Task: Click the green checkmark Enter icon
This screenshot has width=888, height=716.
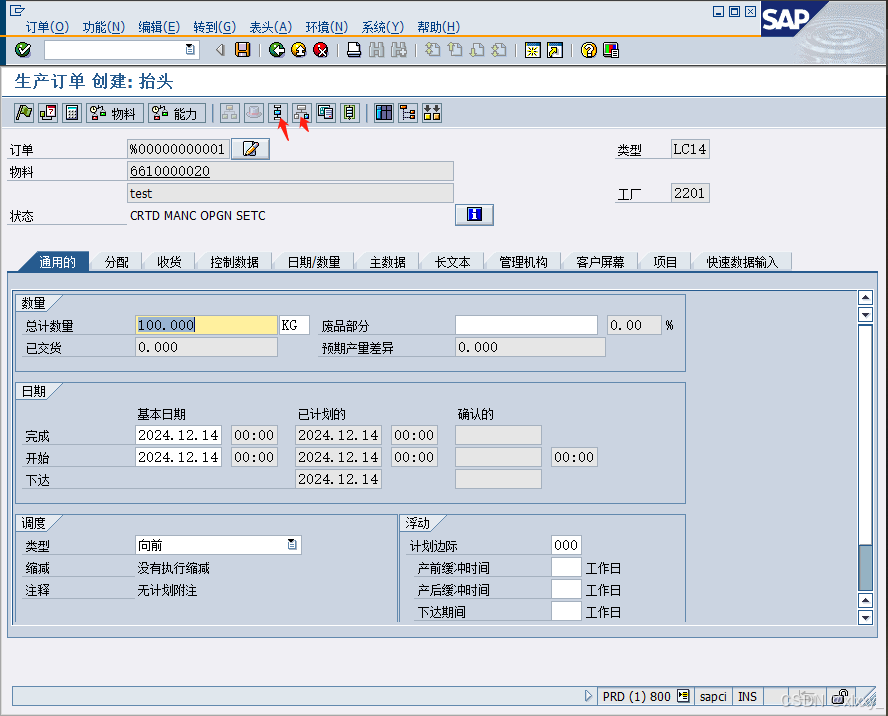Action: 23,50
